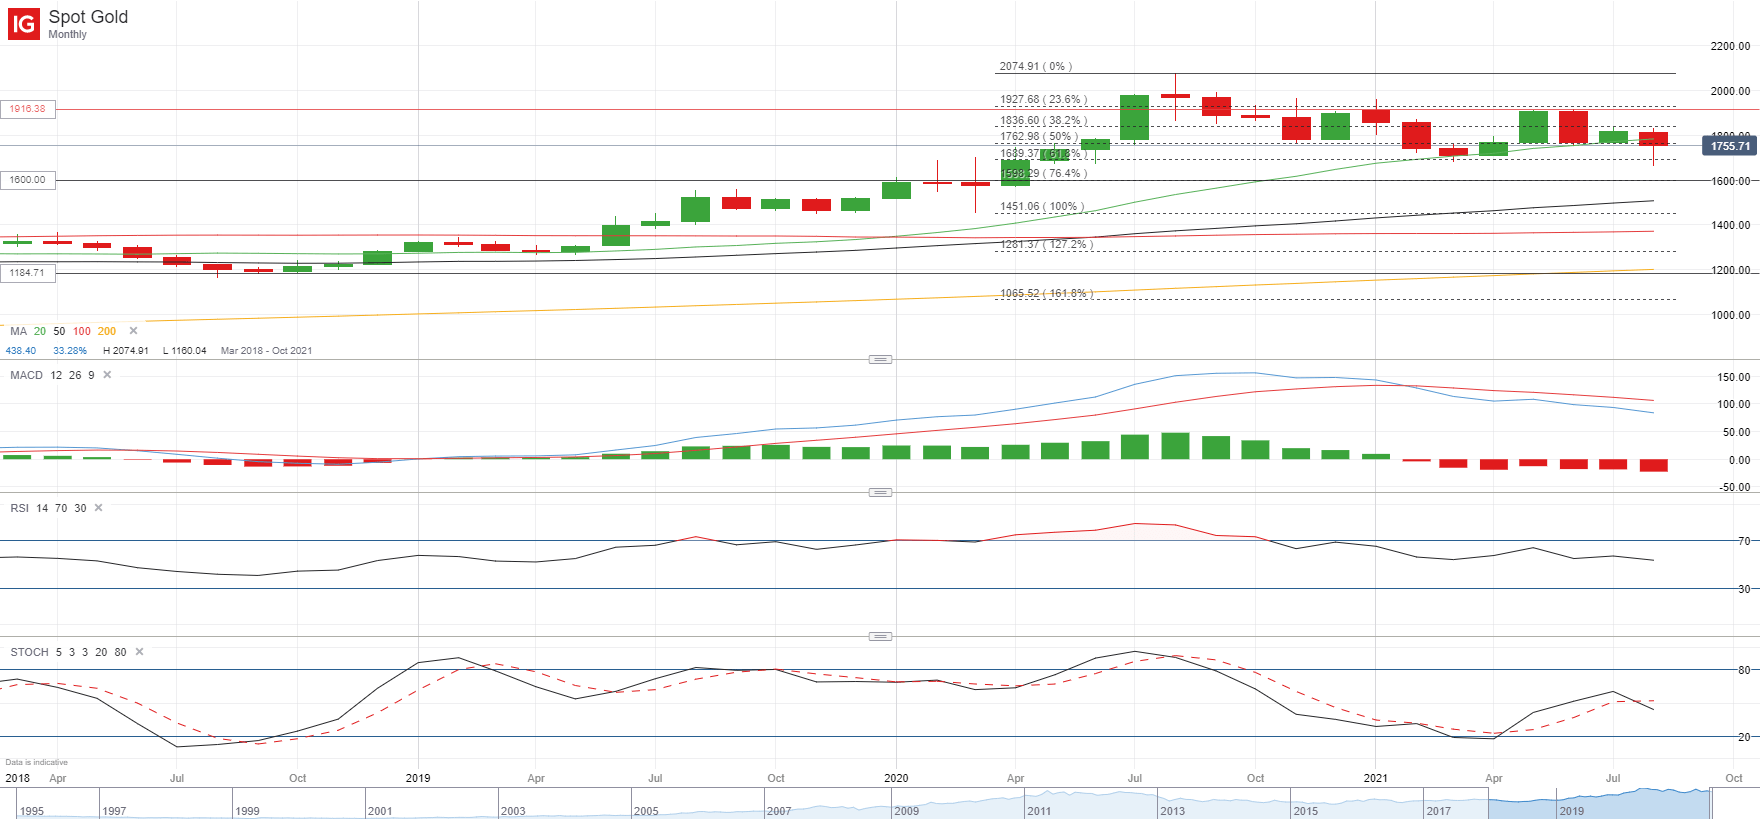Grab the divider handle above STOCH panel
Image resolution: width=1760 pixels, height=819 pixels.
(880, 636)
